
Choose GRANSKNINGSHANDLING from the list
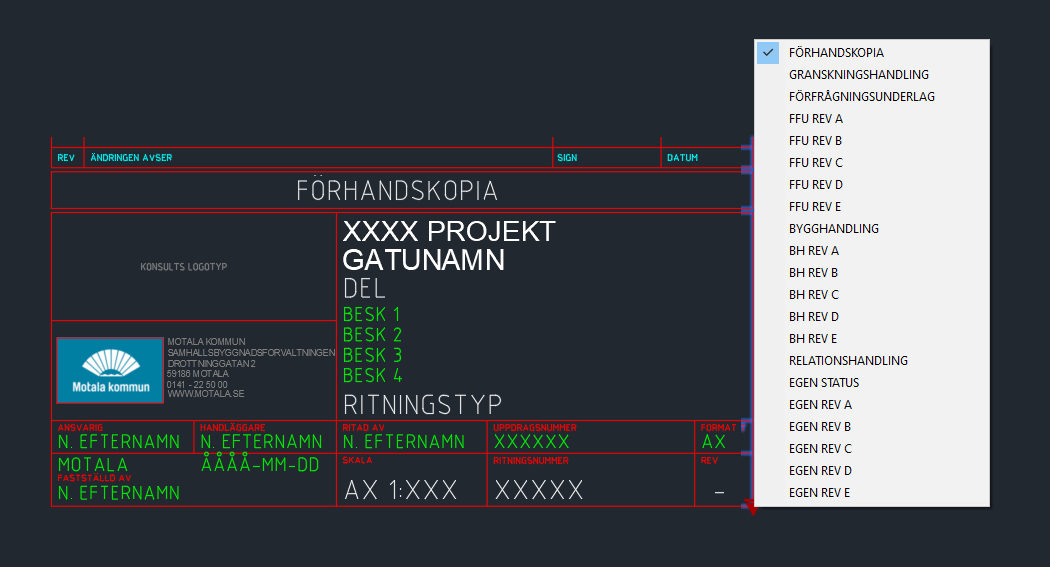pyautogui.click(x=858, y=75)
